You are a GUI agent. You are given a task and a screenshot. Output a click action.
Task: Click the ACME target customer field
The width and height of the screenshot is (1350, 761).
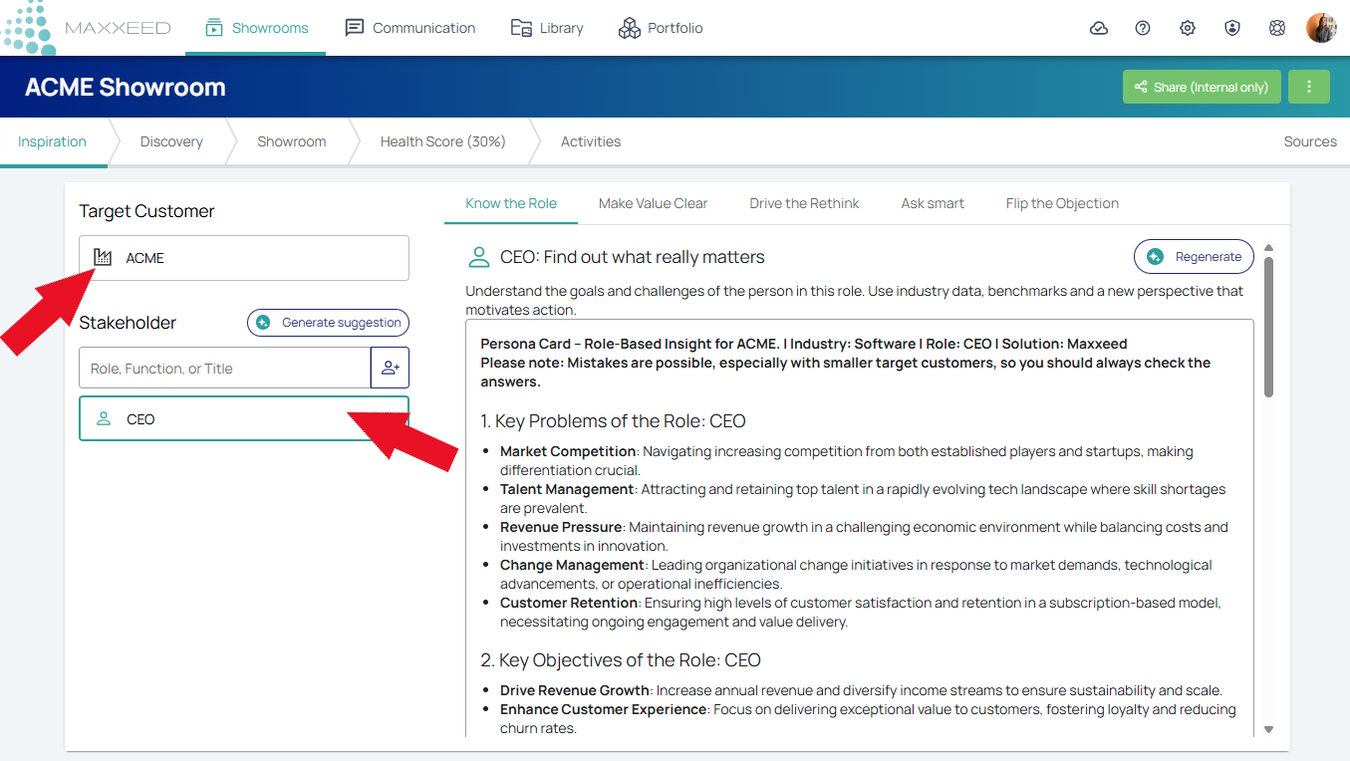[x=244, y=258]
